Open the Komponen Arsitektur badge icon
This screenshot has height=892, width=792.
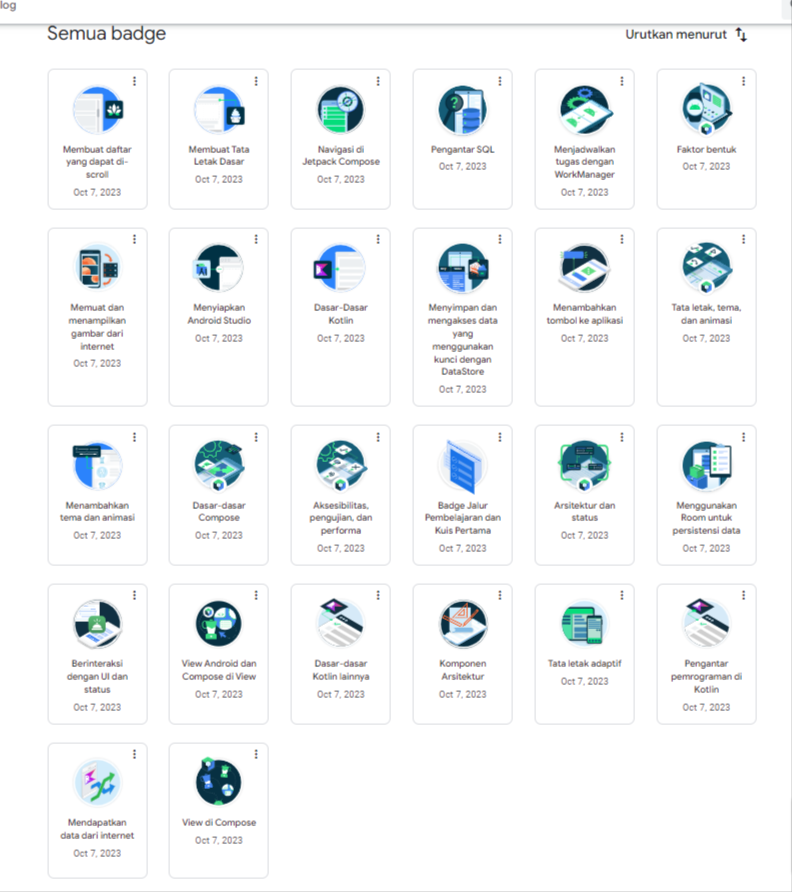463,624
